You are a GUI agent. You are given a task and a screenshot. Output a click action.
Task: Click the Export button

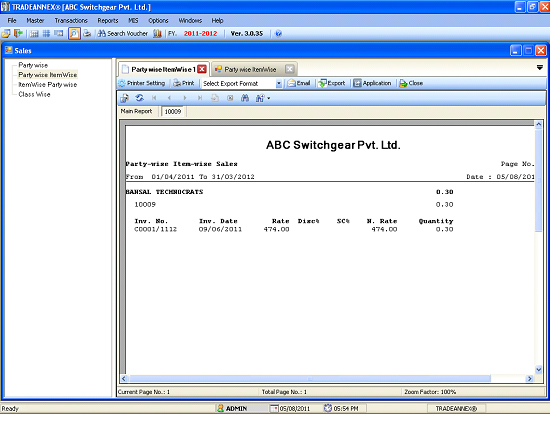pyautogui.click(x=332, y=83)
